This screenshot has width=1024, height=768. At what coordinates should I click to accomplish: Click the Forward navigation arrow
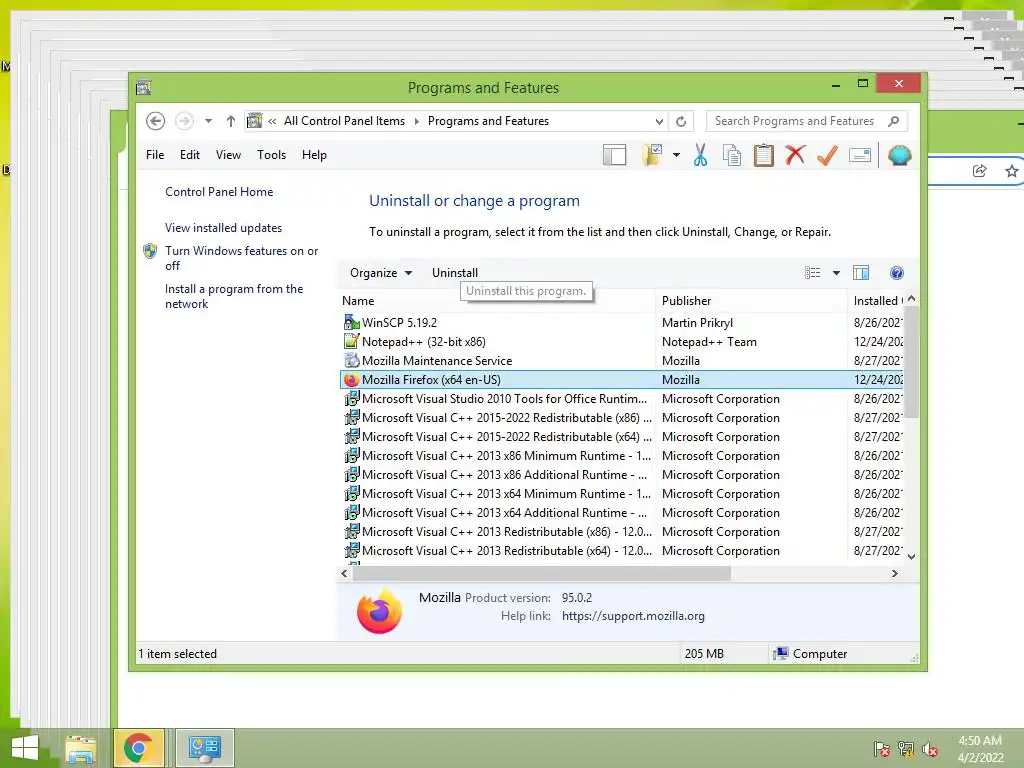coord(184,121)
